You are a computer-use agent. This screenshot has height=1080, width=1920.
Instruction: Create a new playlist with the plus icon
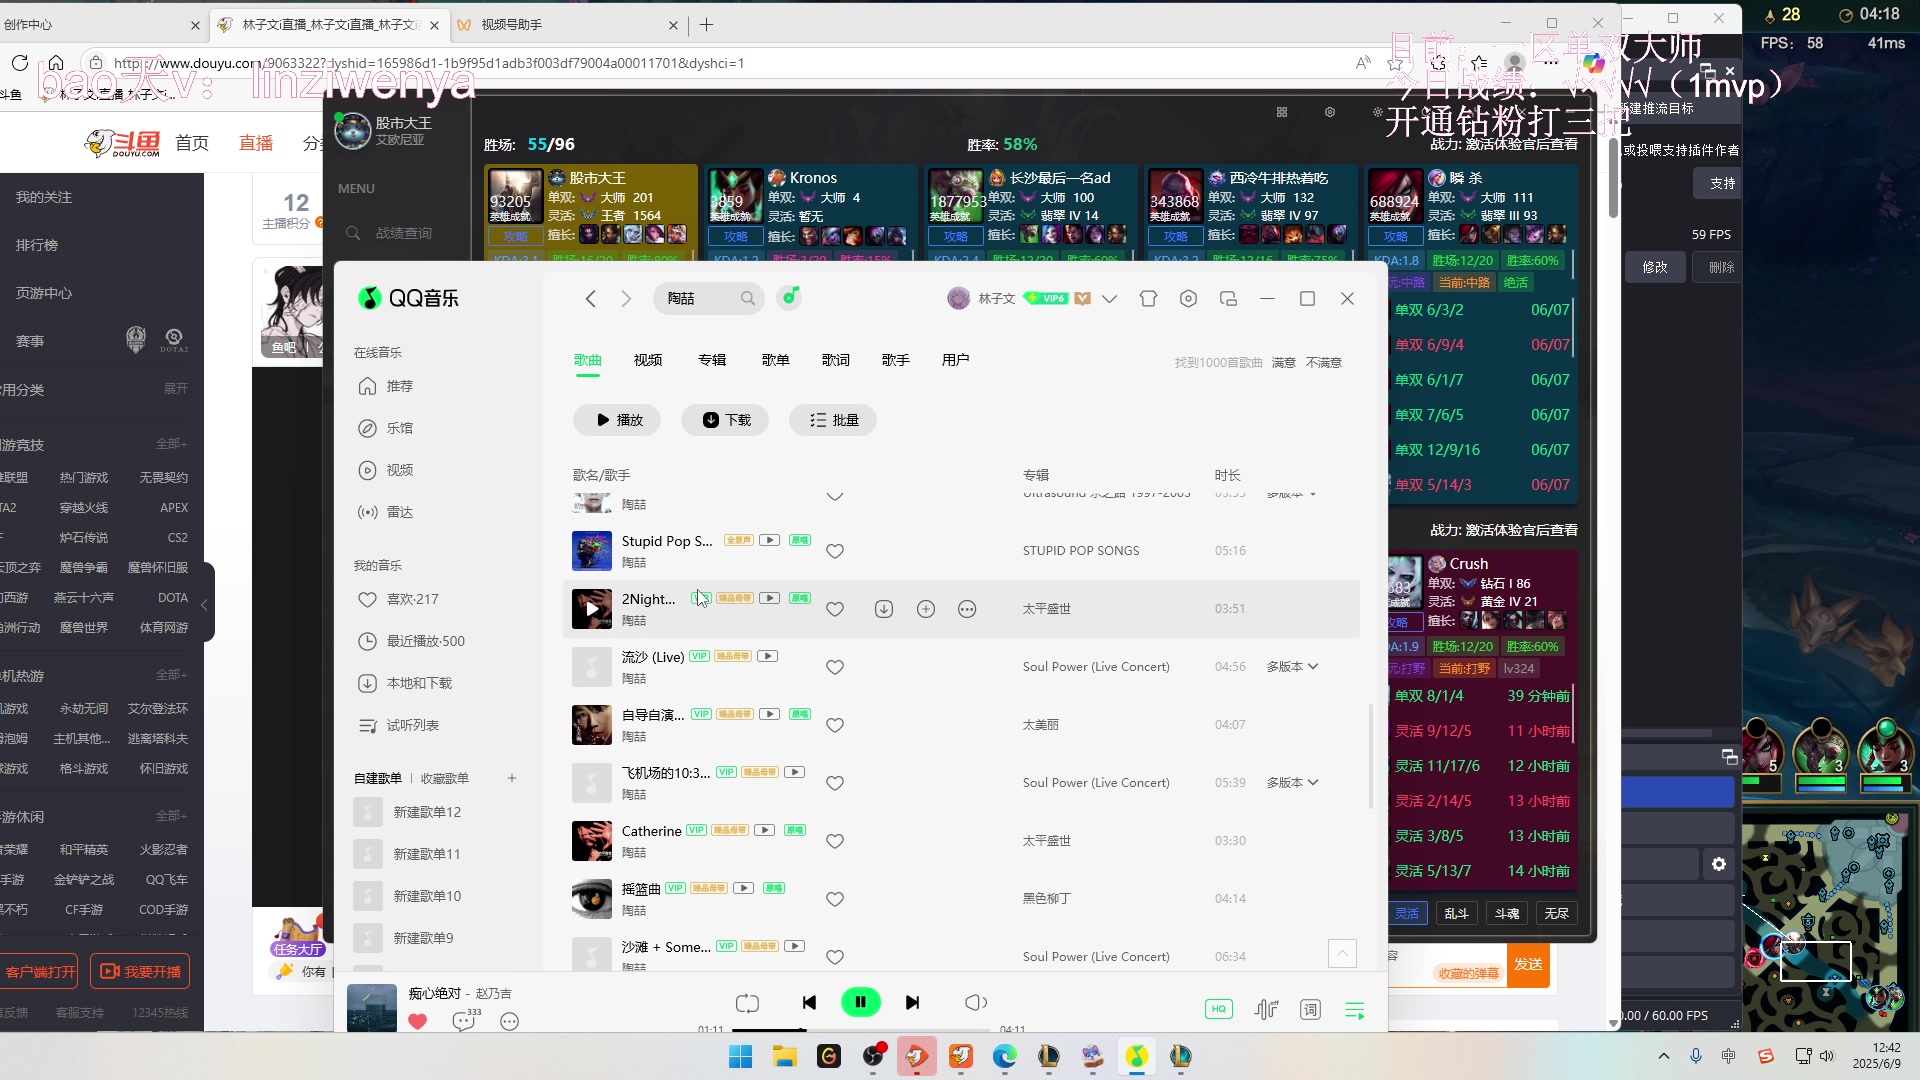[512, 778]
